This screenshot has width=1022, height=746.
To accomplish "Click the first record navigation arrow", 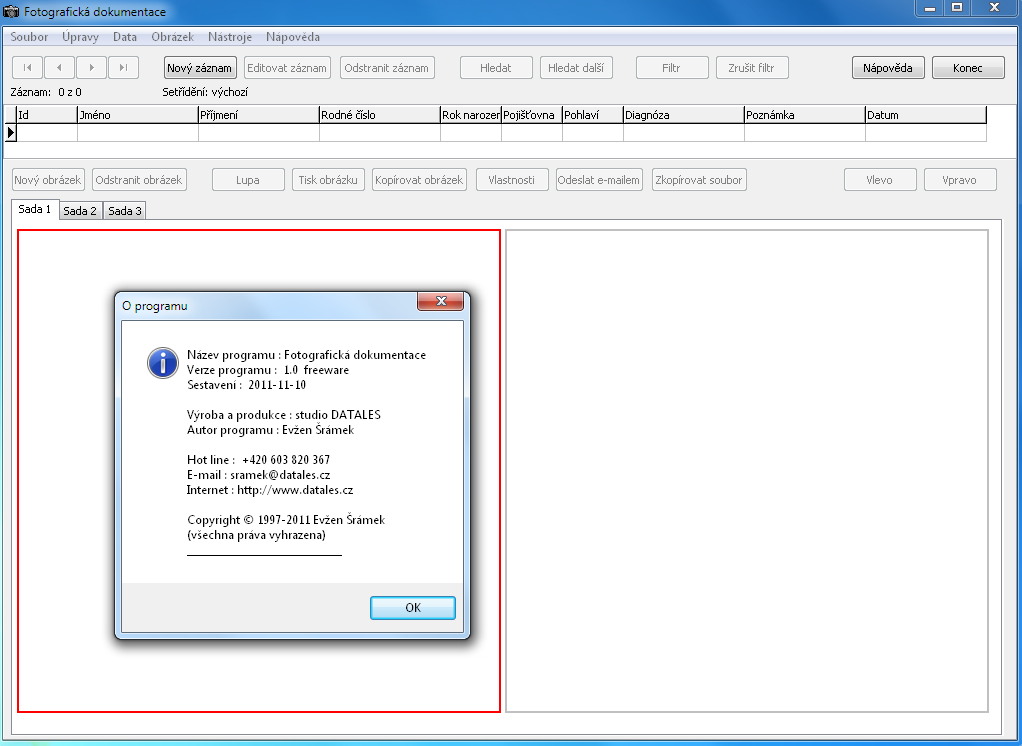I will click(x=27, y=68).
